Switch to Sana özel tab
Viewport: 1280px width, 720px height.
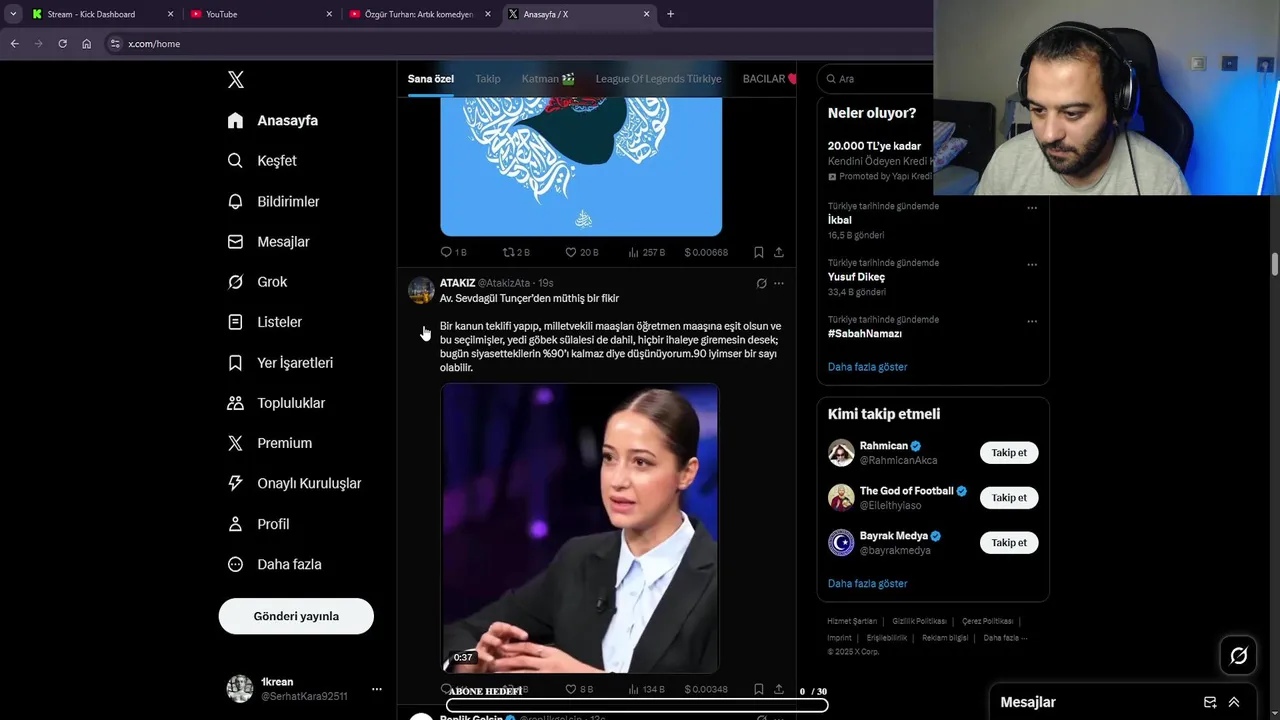pyautogui.click(x=430, y=79)
